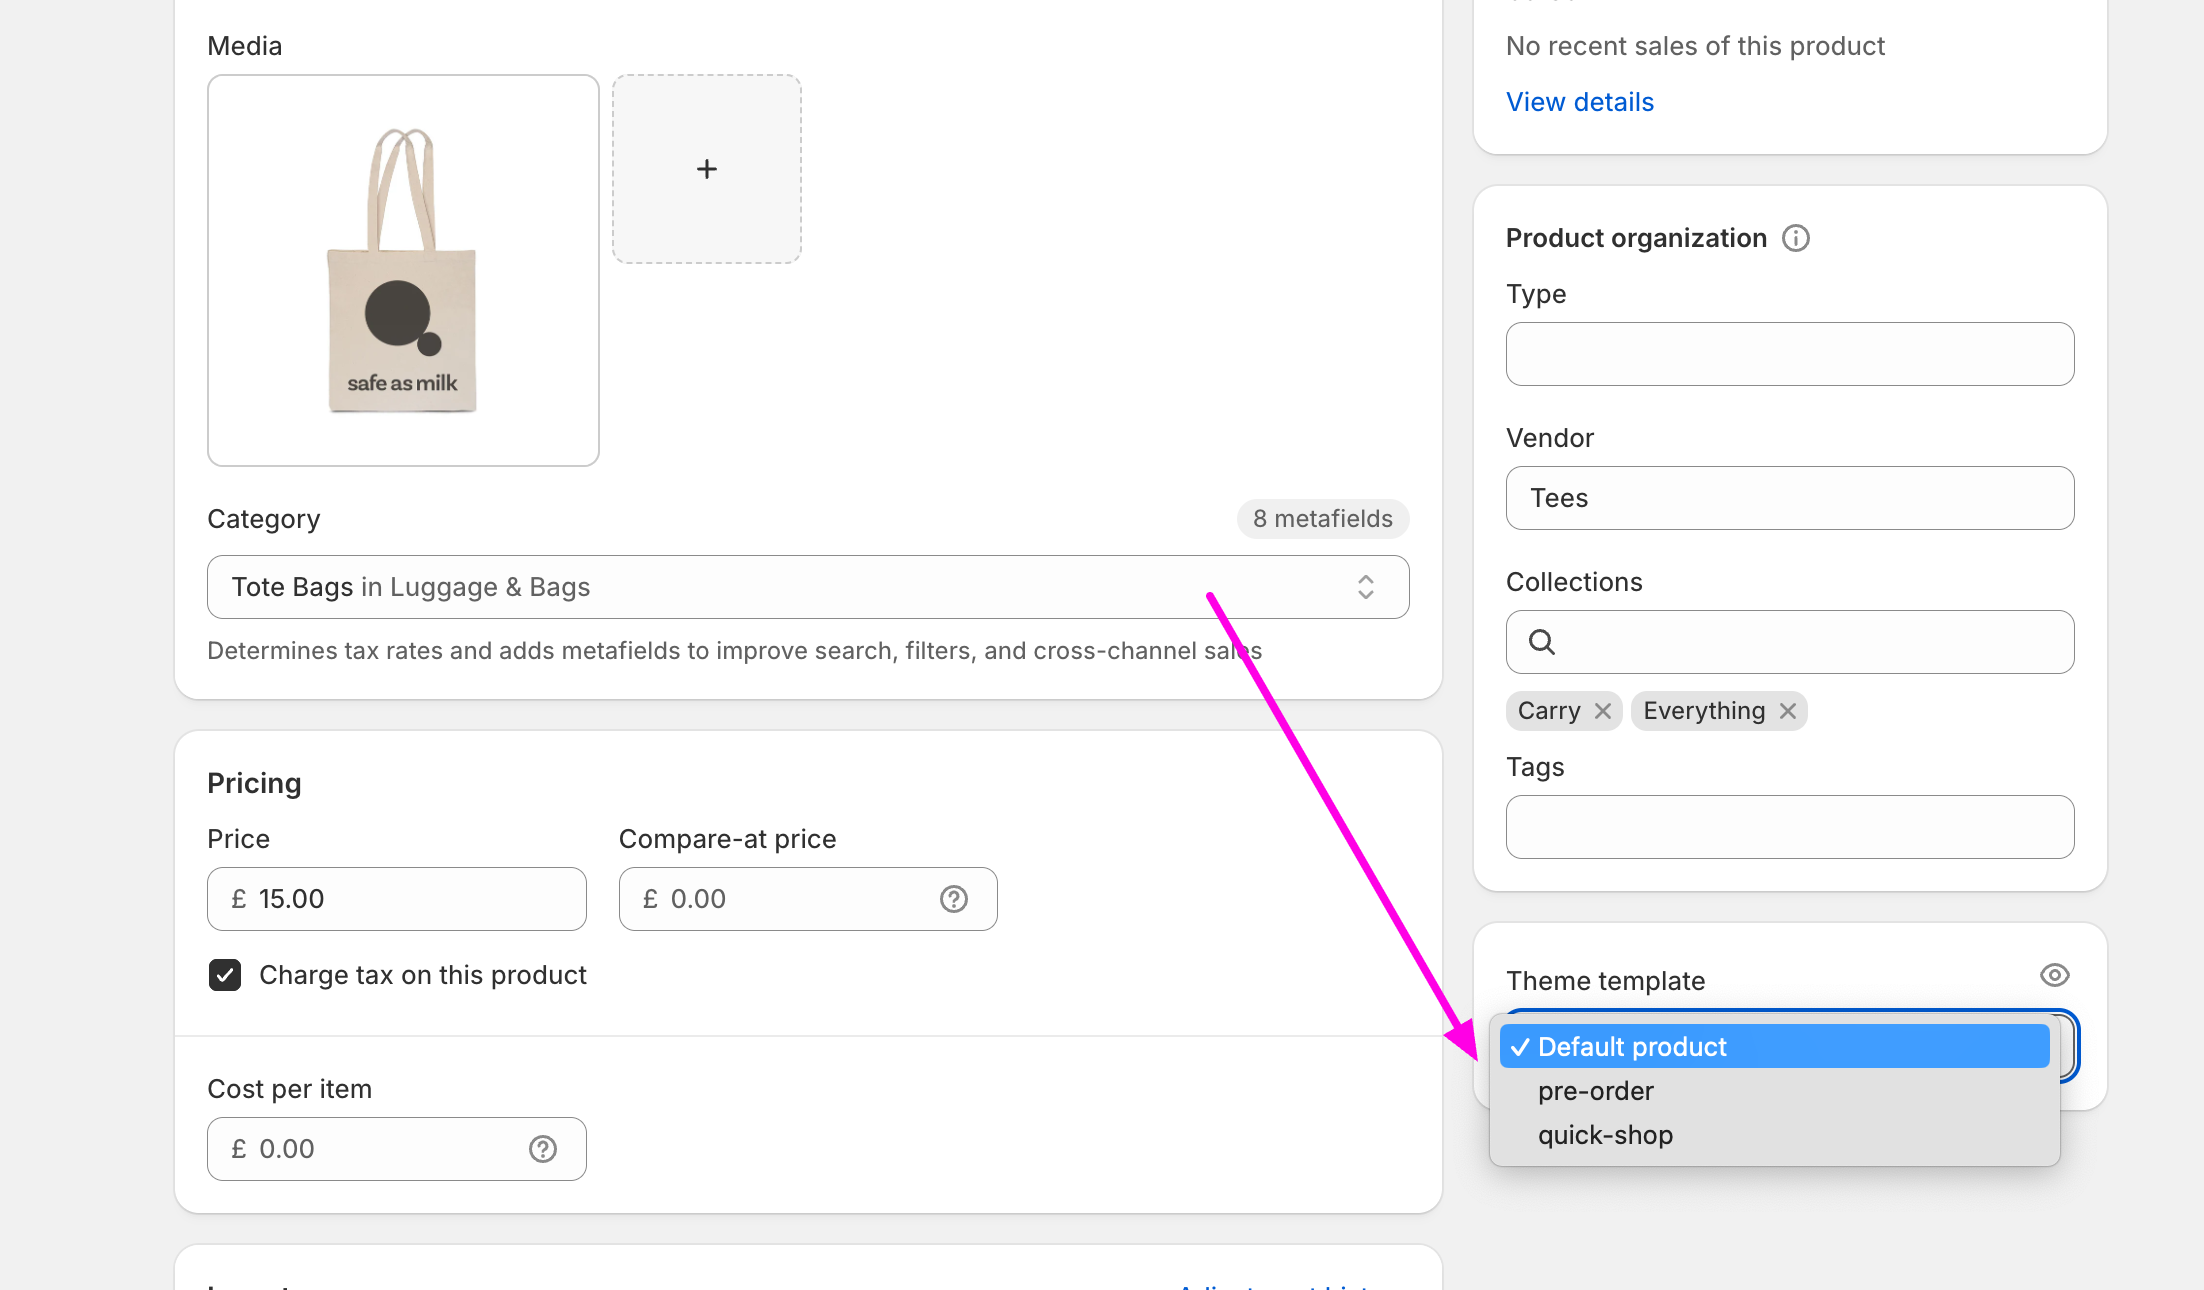
Task: Open View details link
Action: [x=1580, y=102]
